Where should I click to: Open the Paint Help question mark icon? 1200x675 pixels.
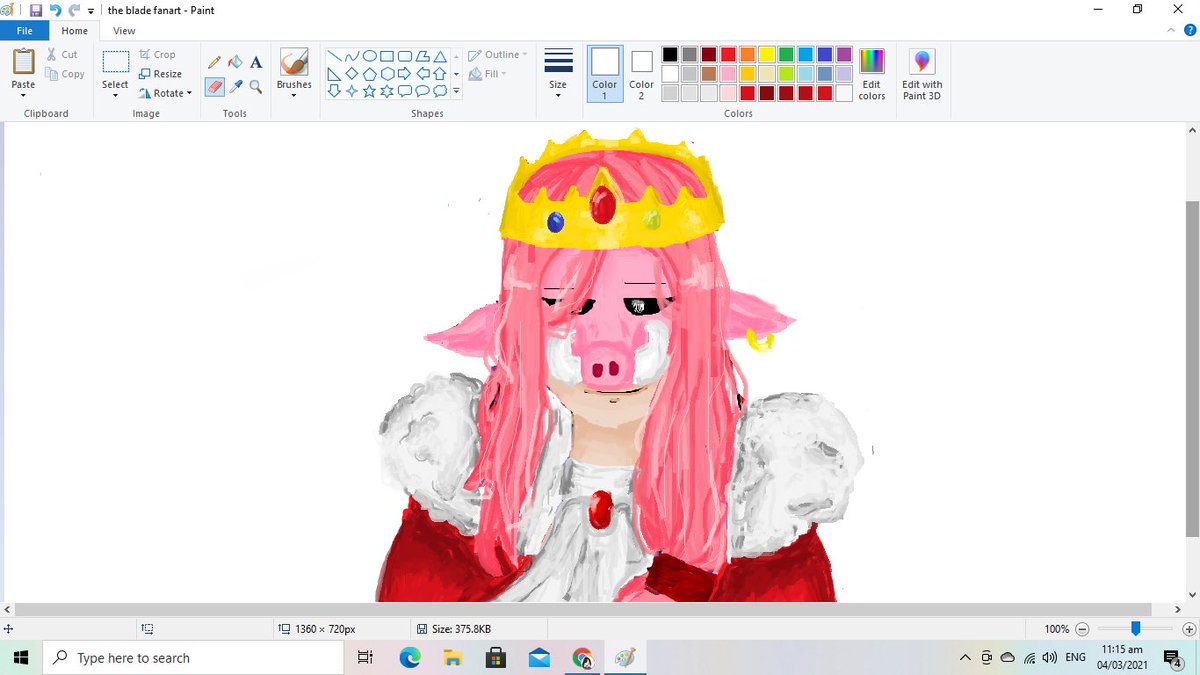point(1190,30)
